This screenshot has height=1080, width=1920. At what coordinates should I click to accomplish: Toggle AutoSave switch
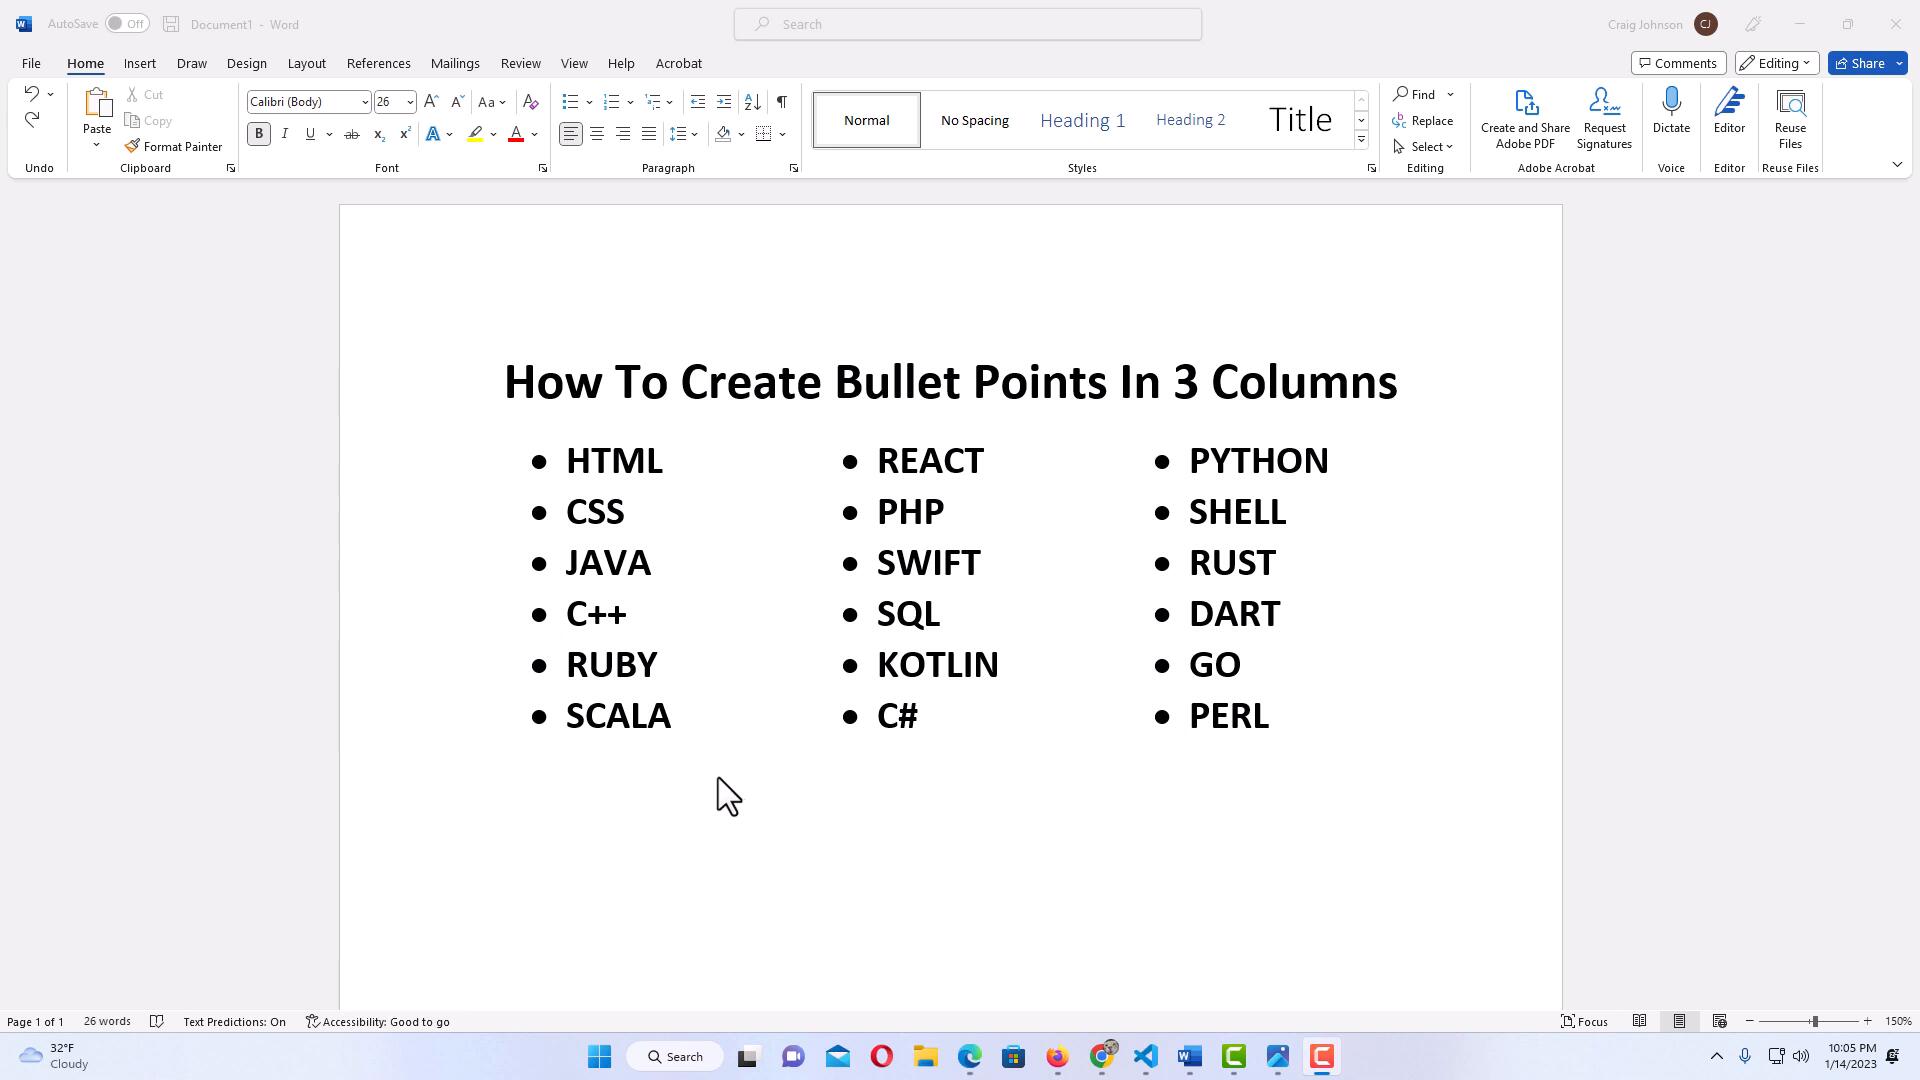pyautogui.click(x=127, y=24)
